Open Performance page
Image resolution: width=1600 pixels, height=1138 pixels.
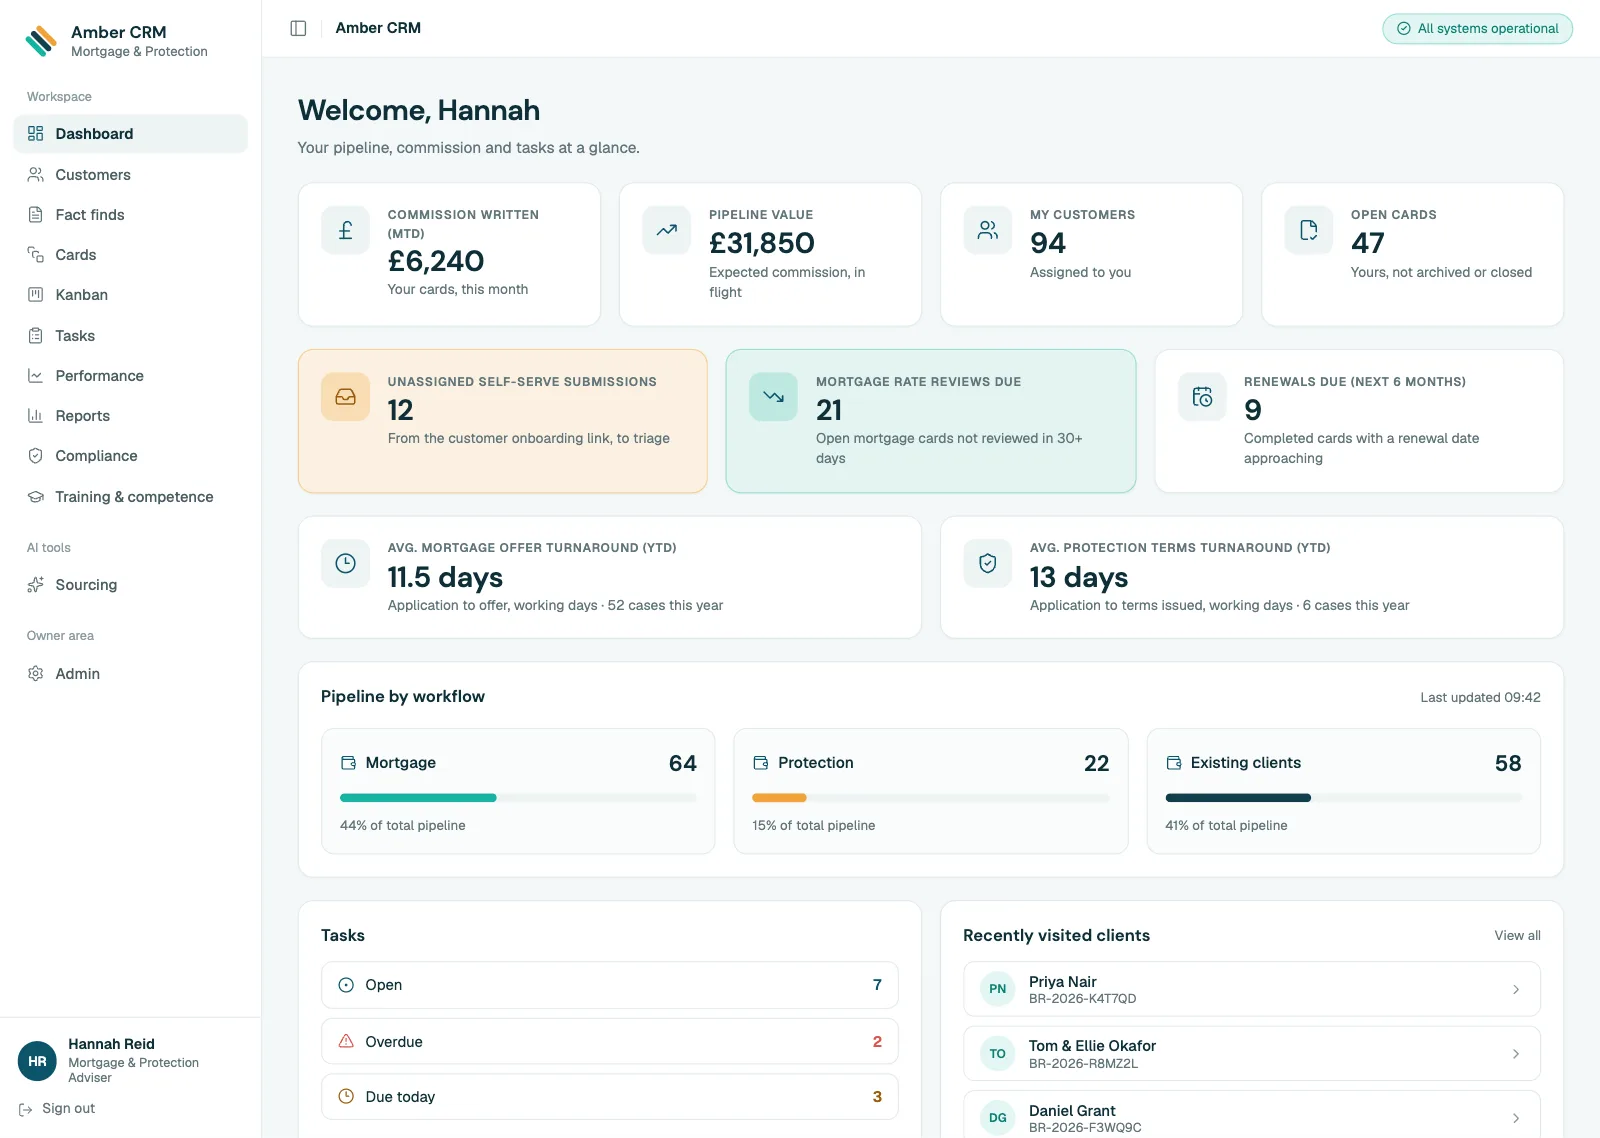130,376
